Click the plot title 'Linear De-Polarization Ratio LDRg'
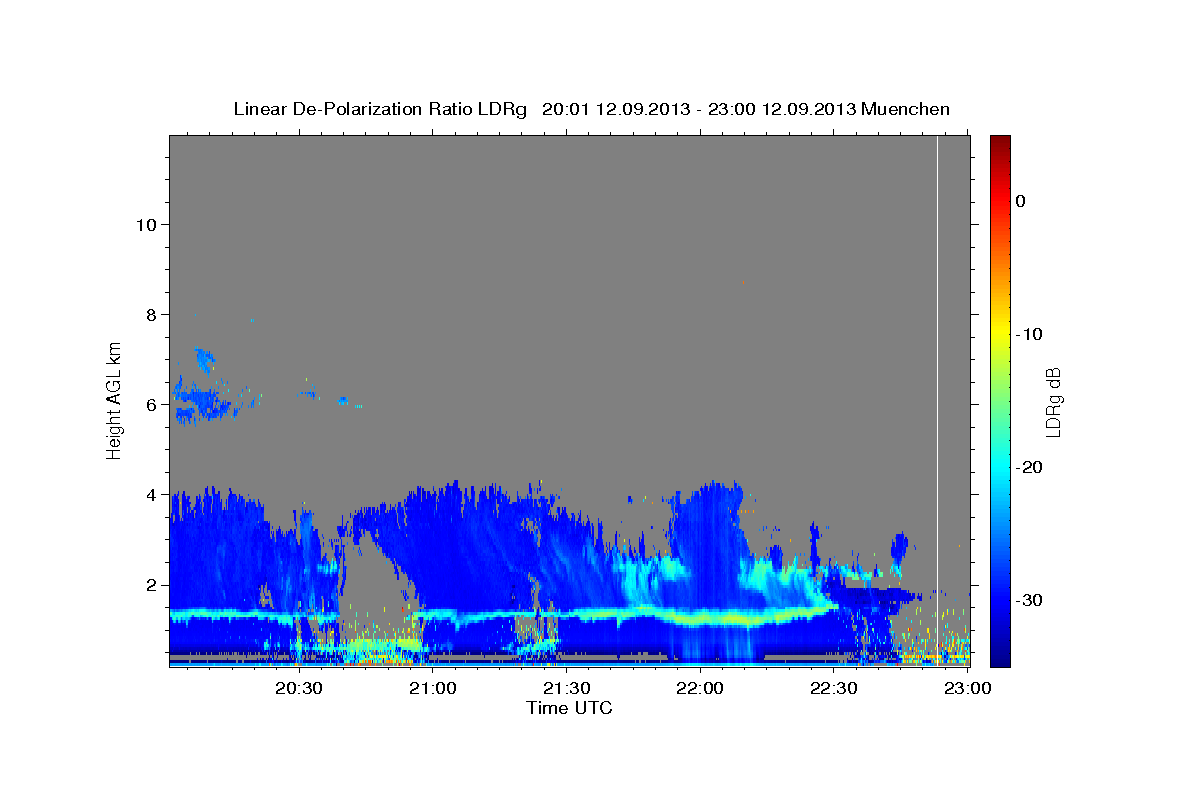Screen dimensions: 1200x800 pyautogui.click(x=379, y=109)
